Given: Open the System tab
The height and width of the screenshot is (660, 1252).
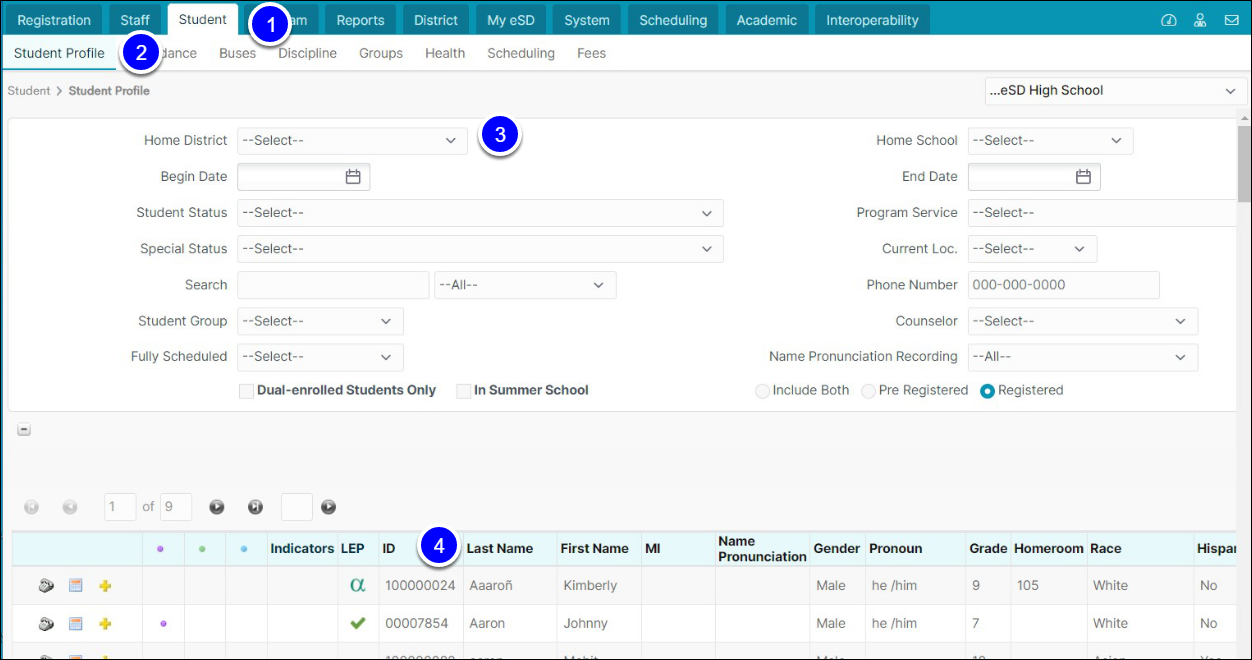Looking at the screenshot, I should (x=587, y=20).
